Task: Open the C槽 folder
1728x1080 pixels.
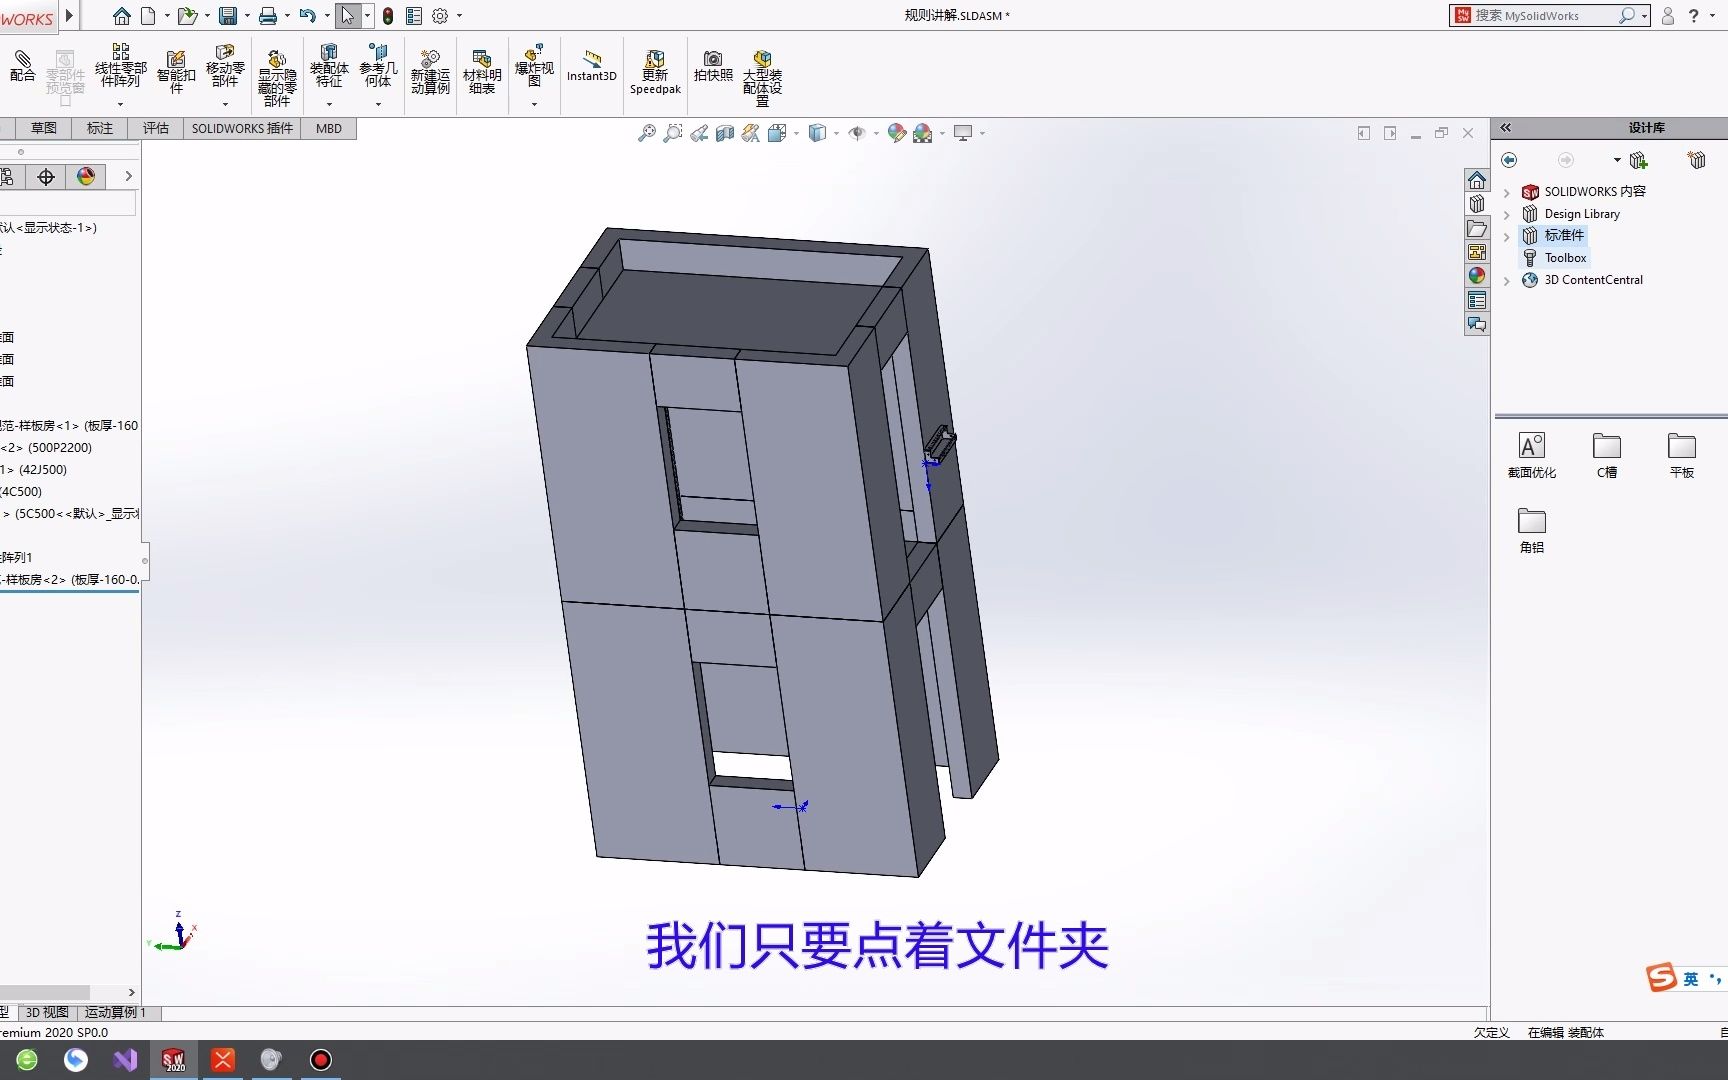Action: click(1607, 455)
